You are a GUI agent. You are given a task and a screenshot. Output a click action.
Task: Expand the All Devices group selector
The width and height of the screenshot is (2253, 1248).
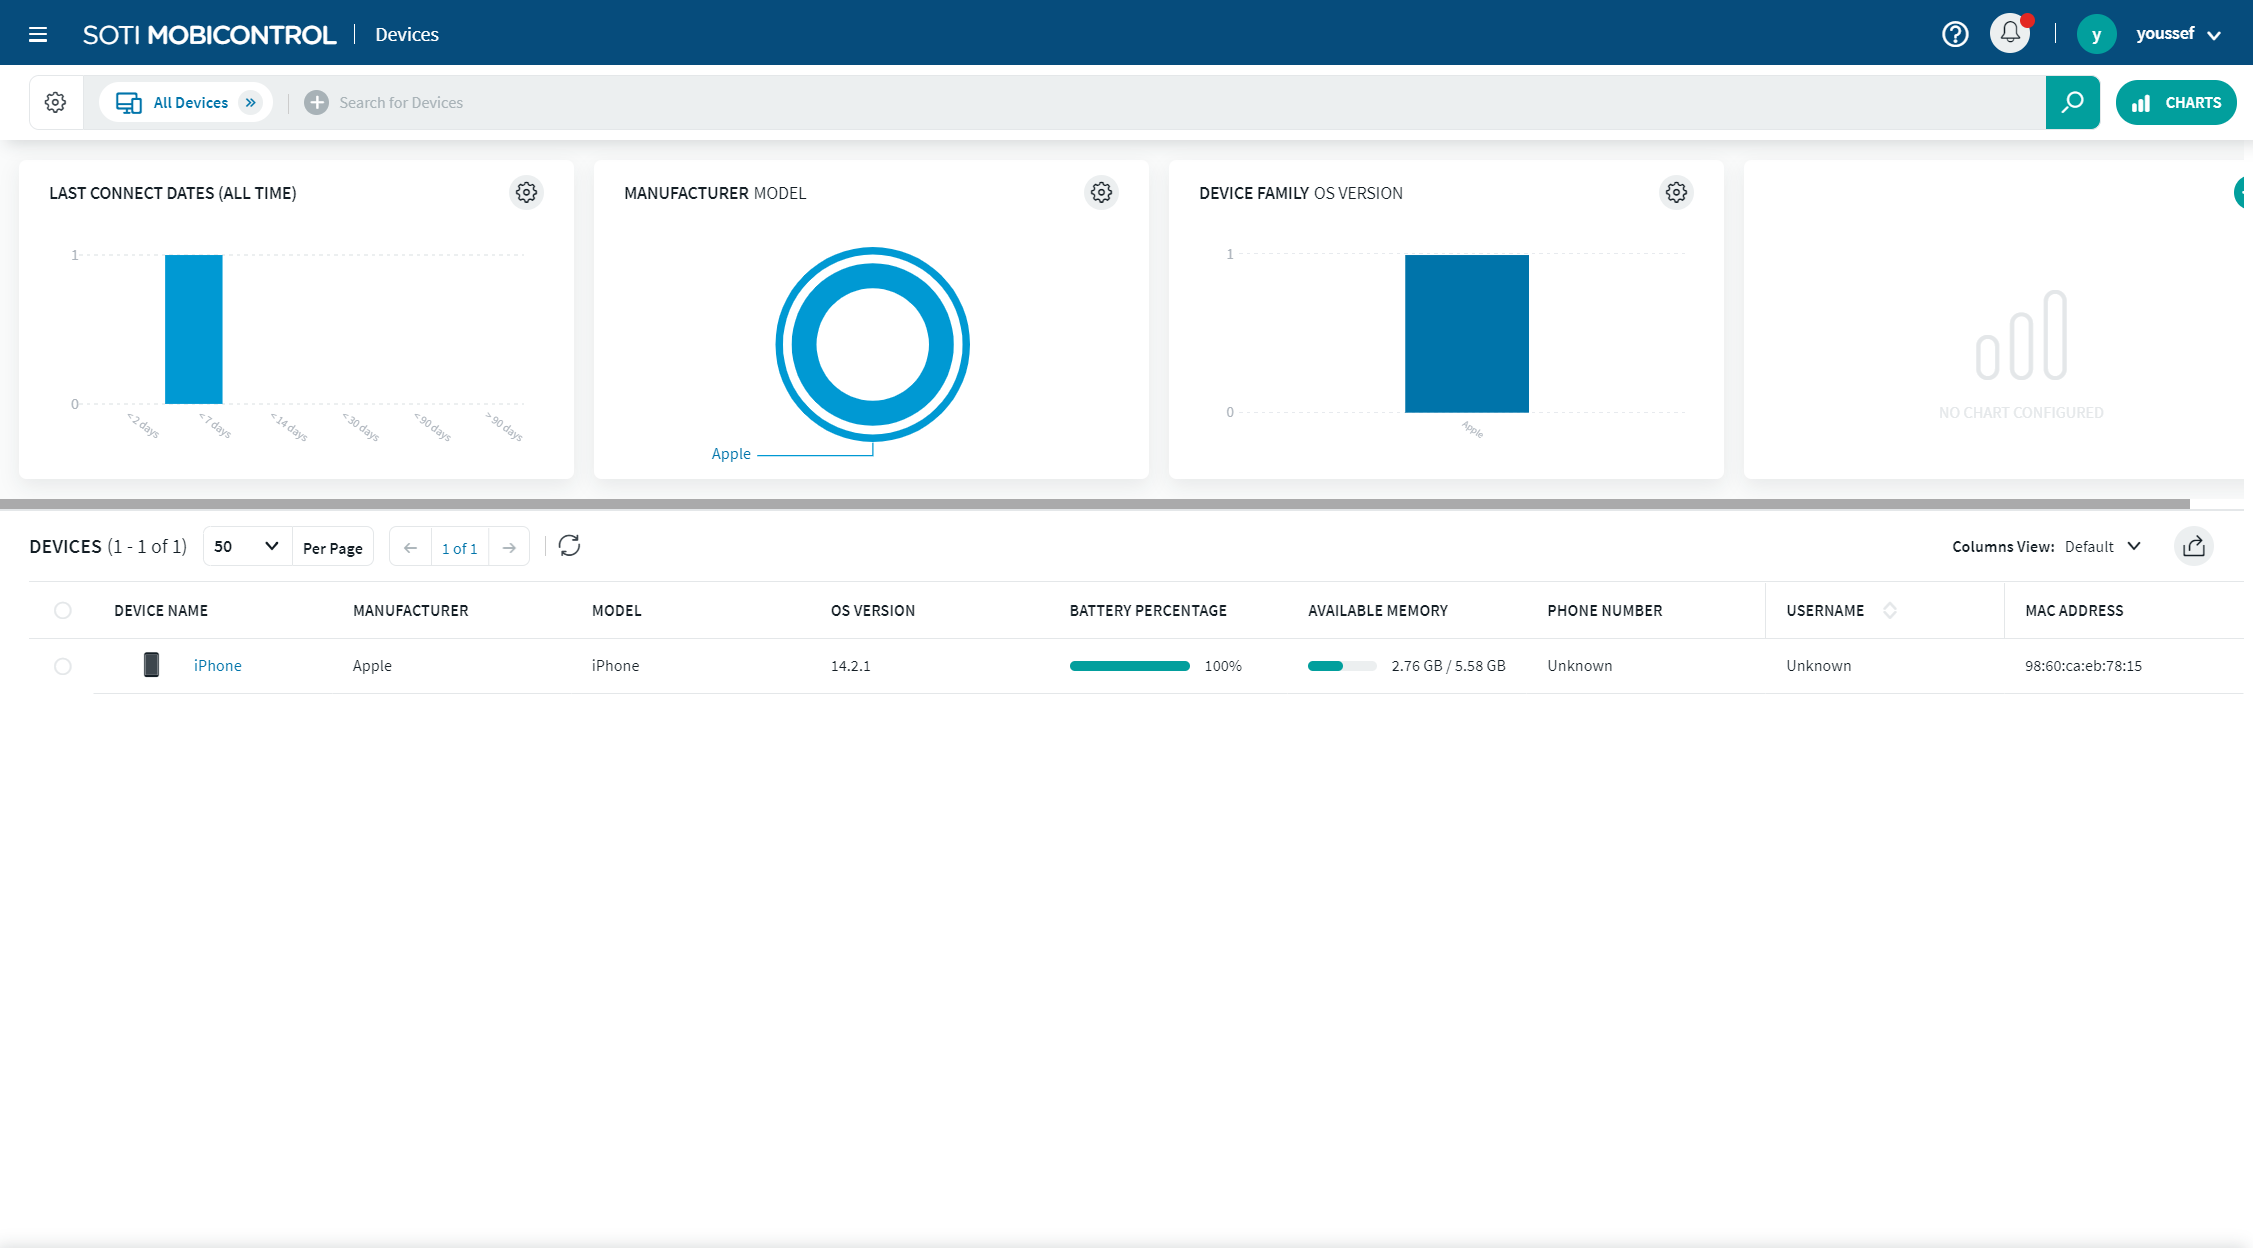tap(251, 103)
